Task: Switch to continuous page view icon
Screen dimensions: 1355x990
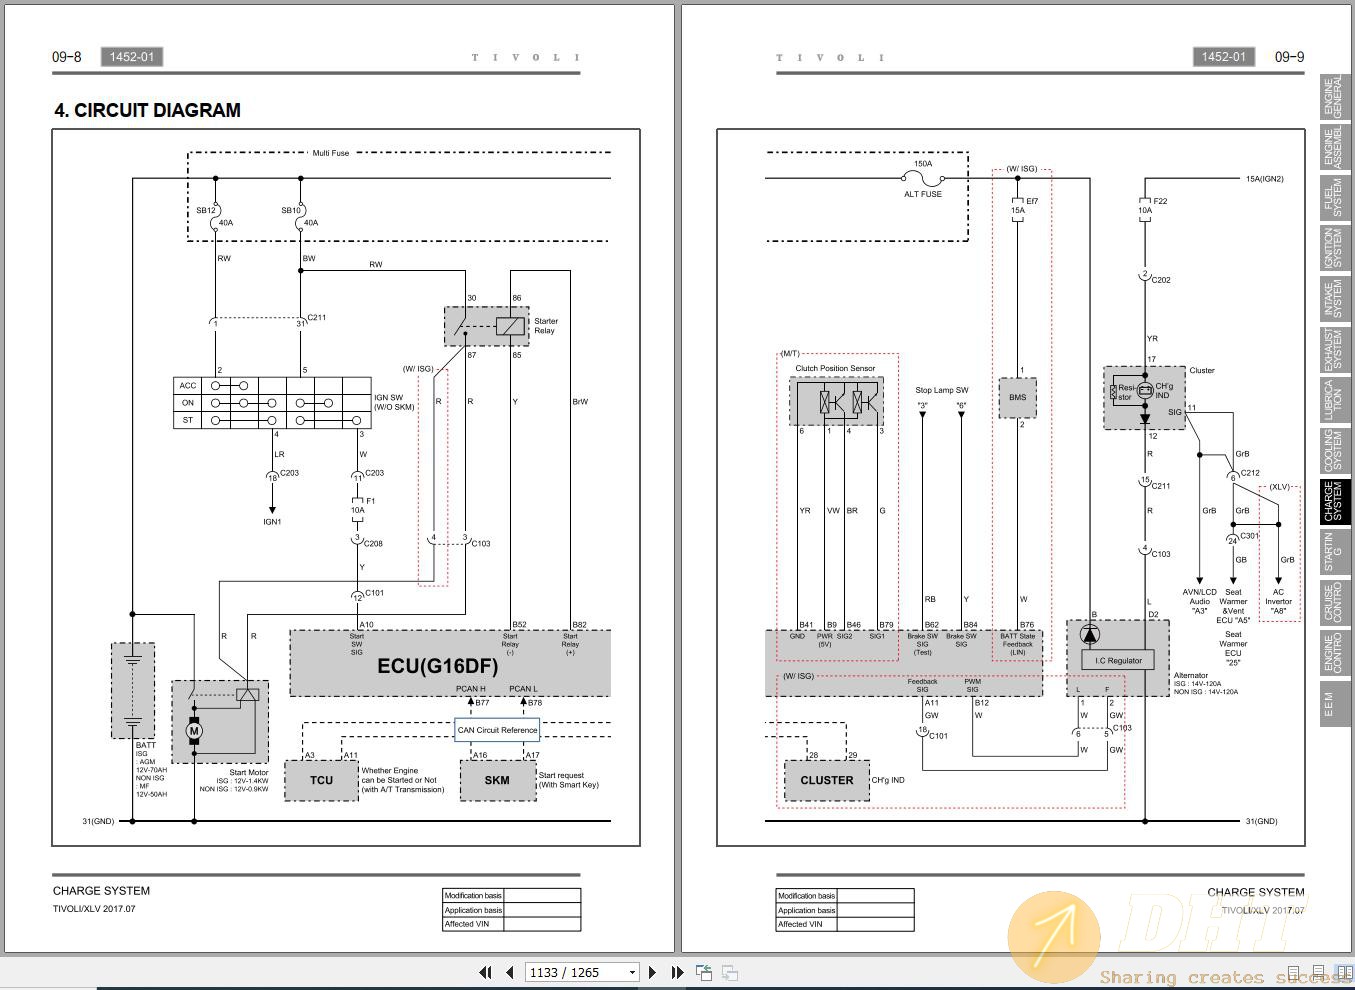Action: 1318,972
